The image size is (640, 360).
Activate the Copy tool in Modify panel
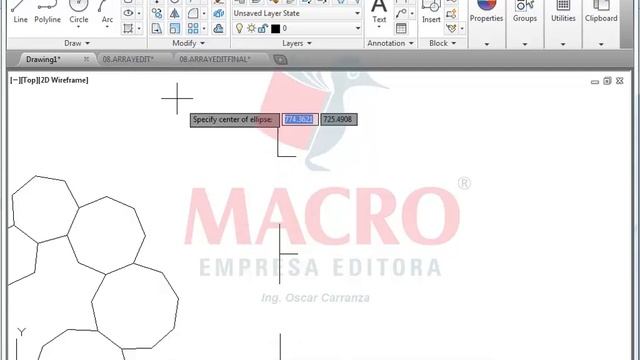coord(157,13)
